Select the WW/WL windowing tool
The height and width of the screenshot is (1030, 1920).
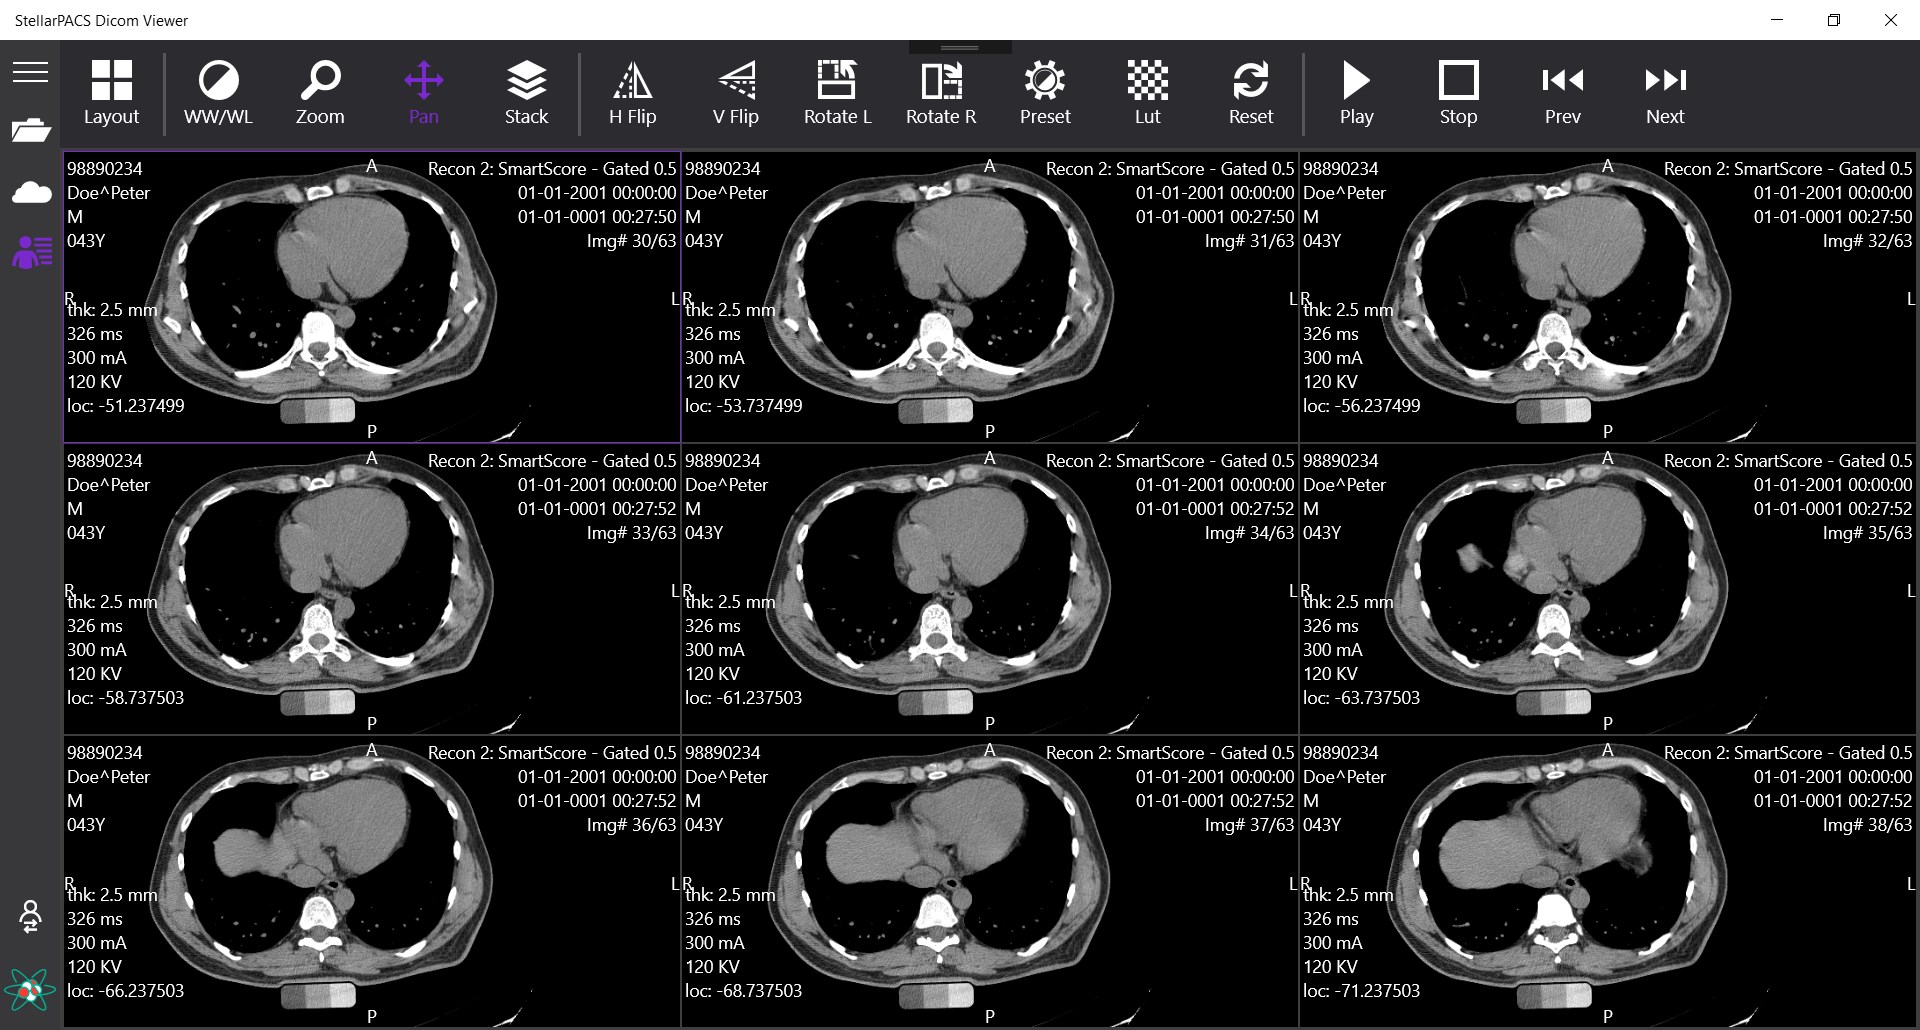(x=218, y=93)
